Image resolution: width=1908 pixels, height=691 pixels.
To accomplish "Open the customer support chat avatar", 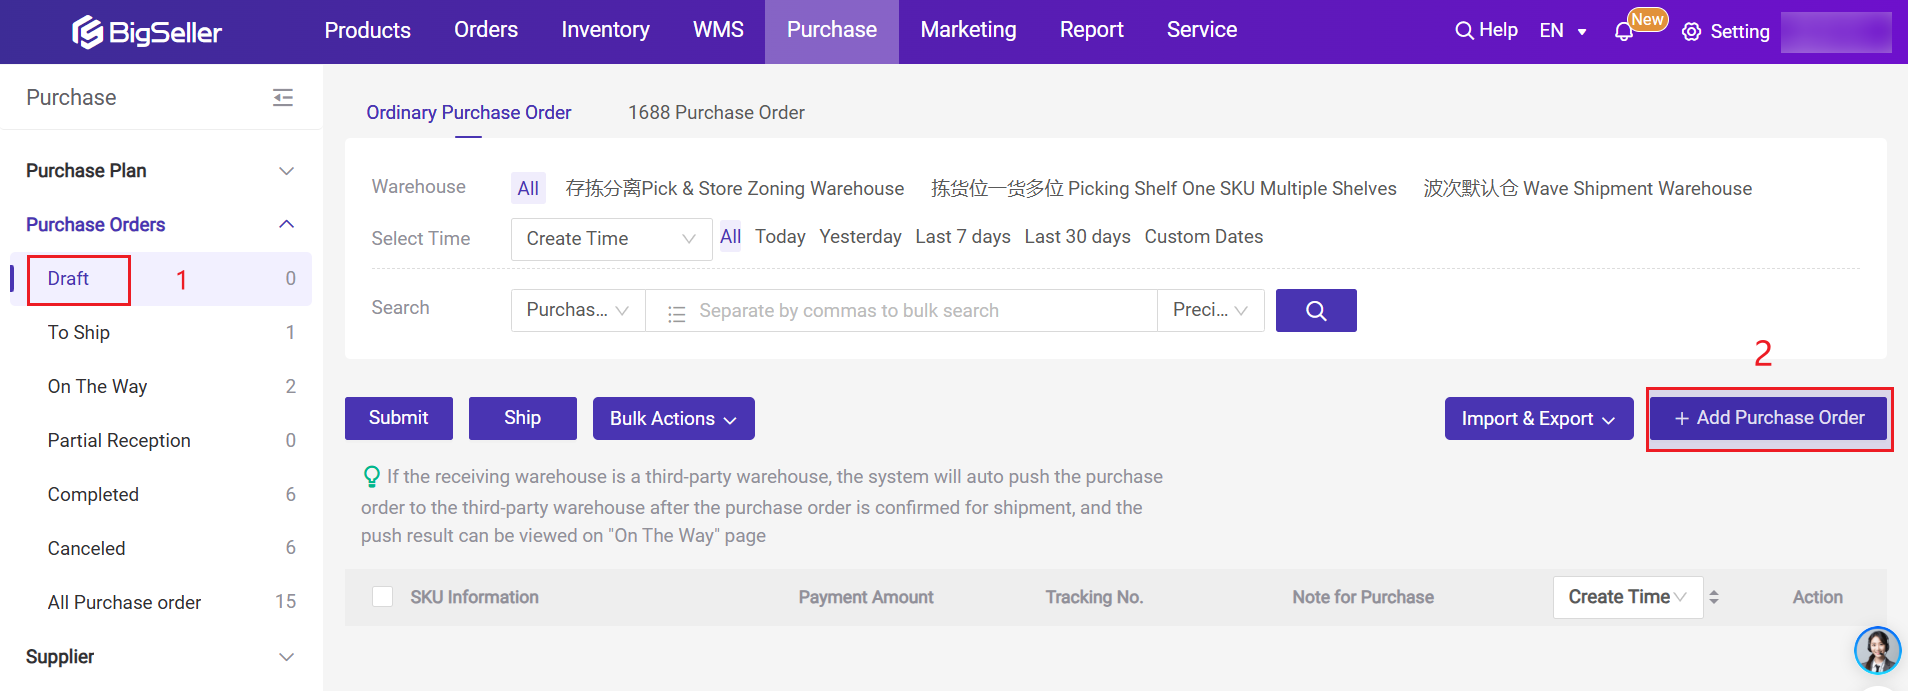I will [x=1876, y=651].
